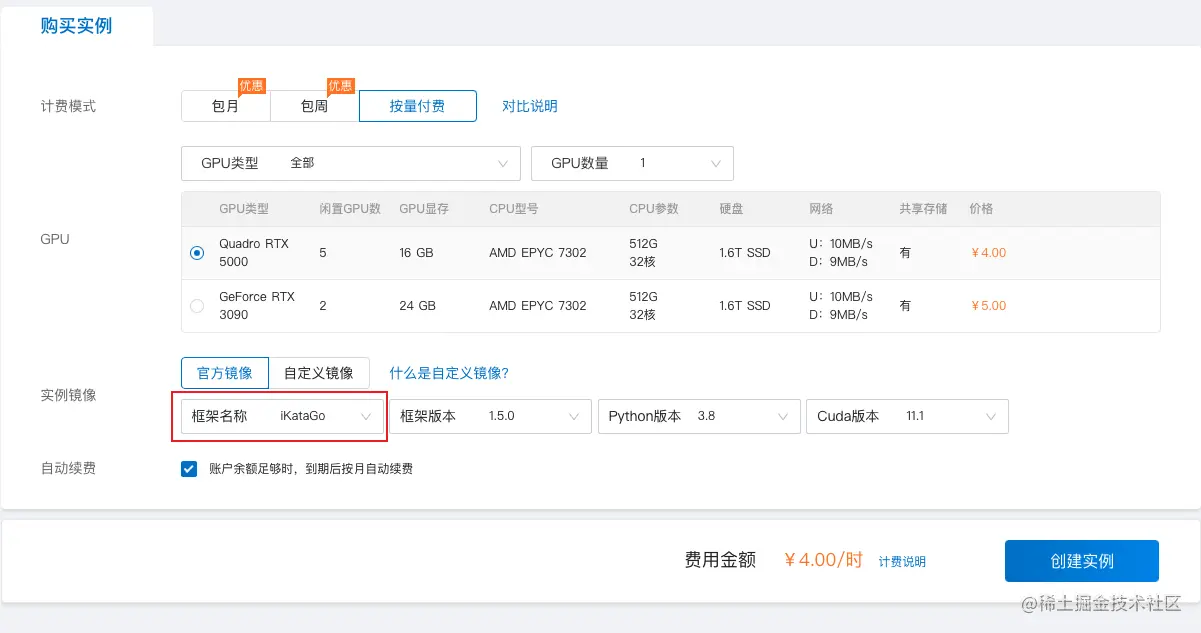The image size is (1201, 633).
Task: Open the 购买实例 tab
Action: 77,24
